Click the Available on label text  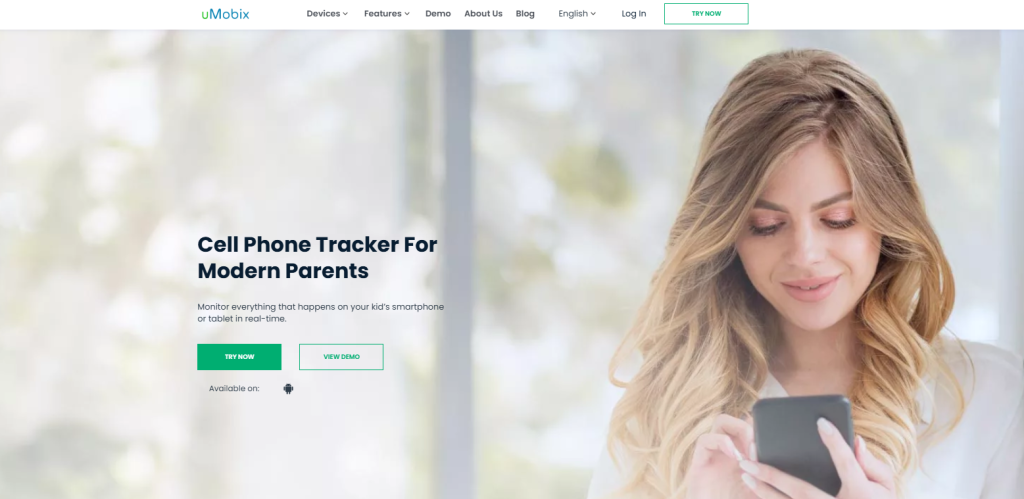234,389
